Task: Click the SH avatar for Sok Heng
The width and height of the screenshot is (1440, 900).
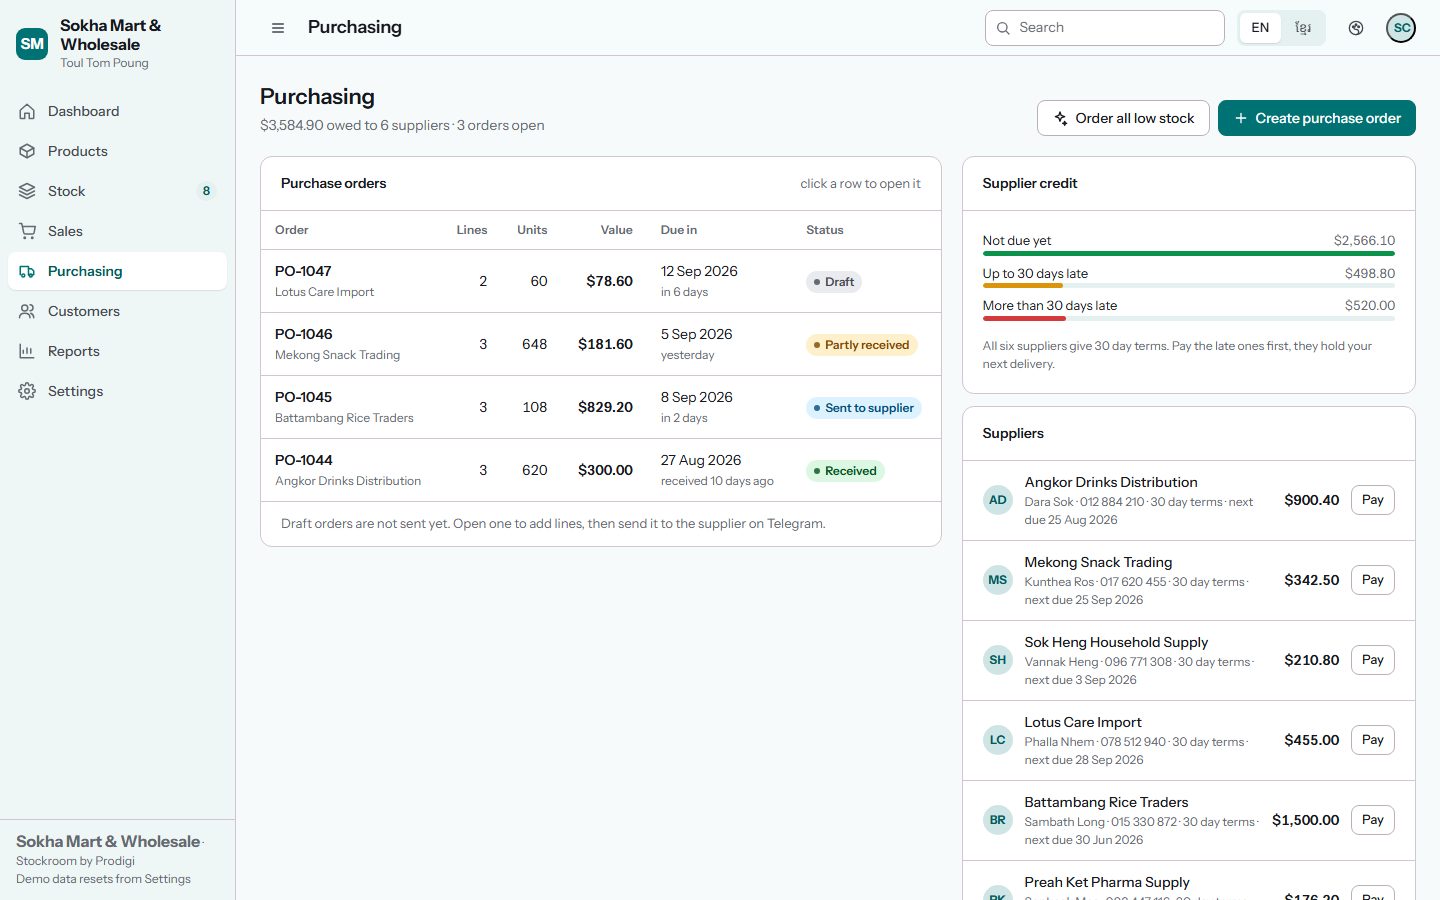Action: pos(998,660)
